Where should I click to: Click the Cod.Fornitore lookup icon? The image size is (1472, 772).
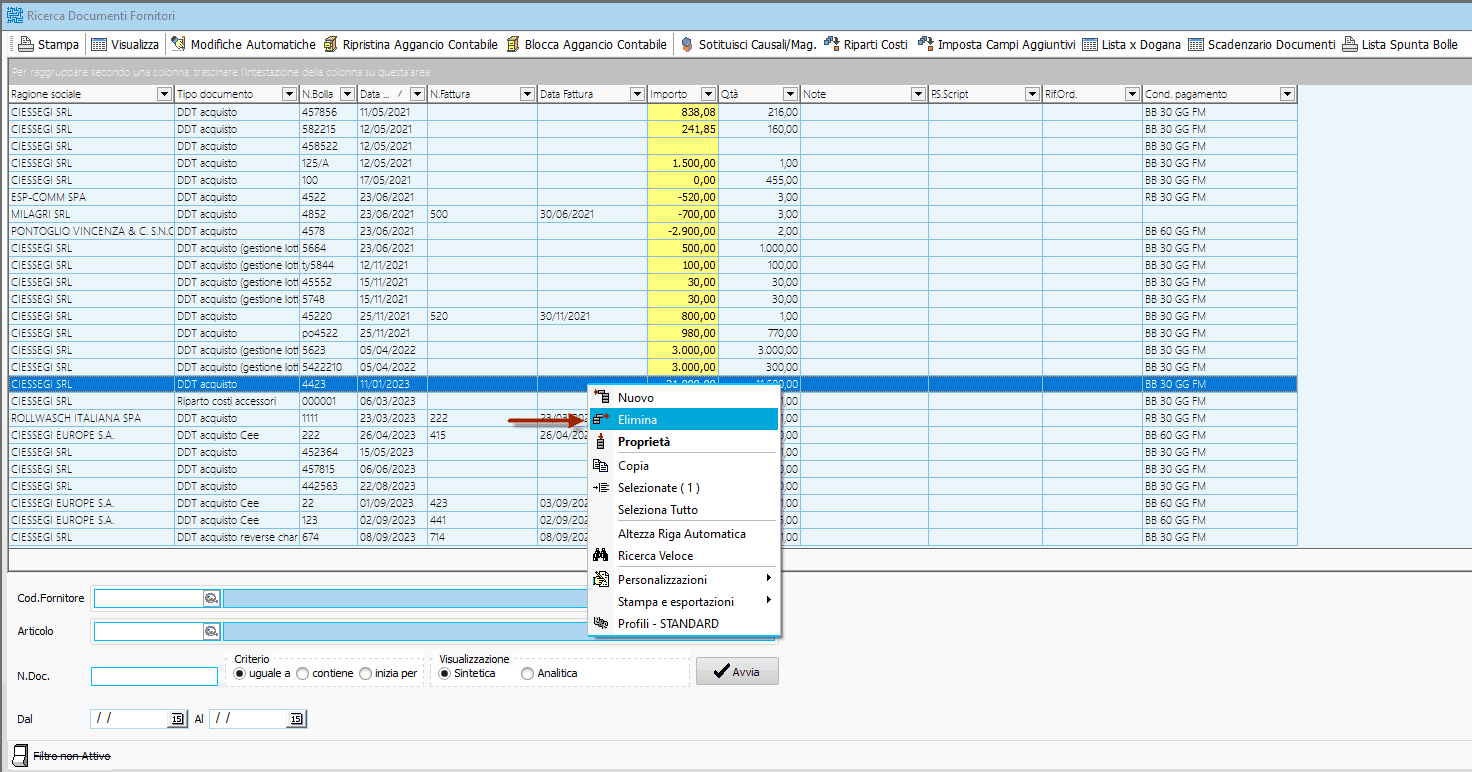(x=211, y=598)
